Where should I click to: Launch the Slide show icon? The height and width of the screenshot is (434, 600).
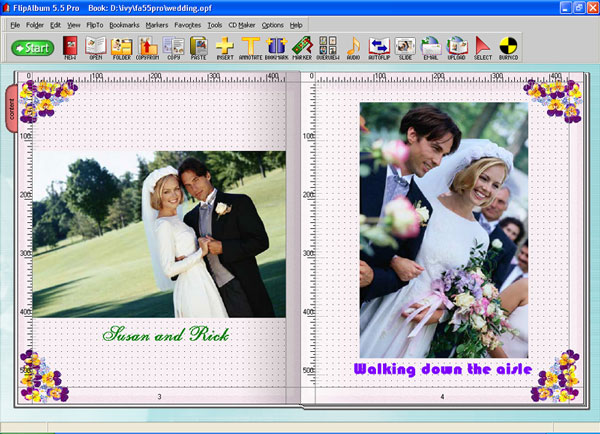[405, 48]
